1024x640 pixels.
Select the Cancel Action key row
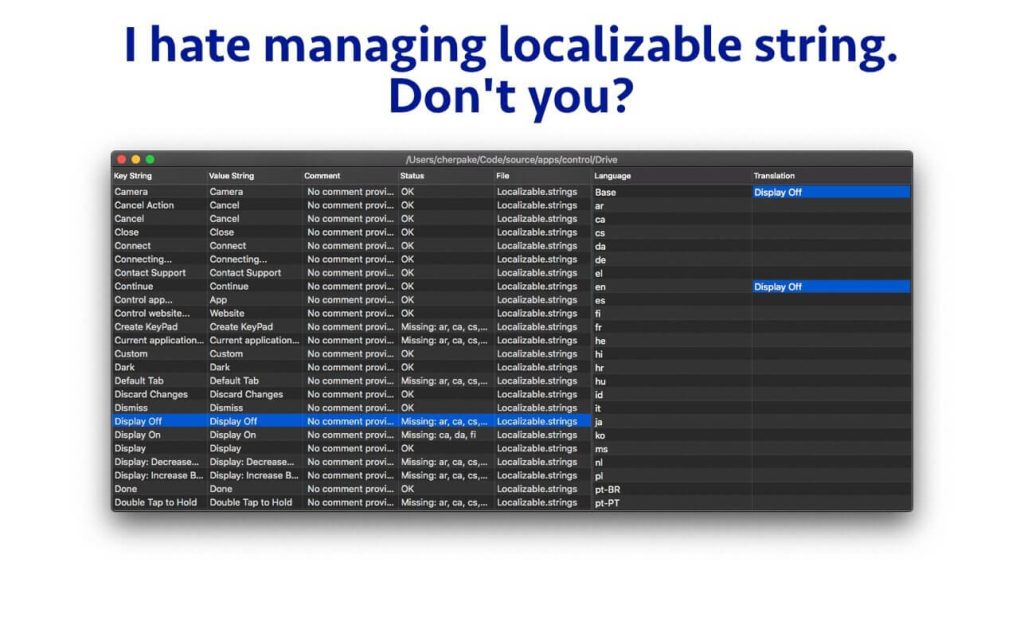click(x=144, y=205)
